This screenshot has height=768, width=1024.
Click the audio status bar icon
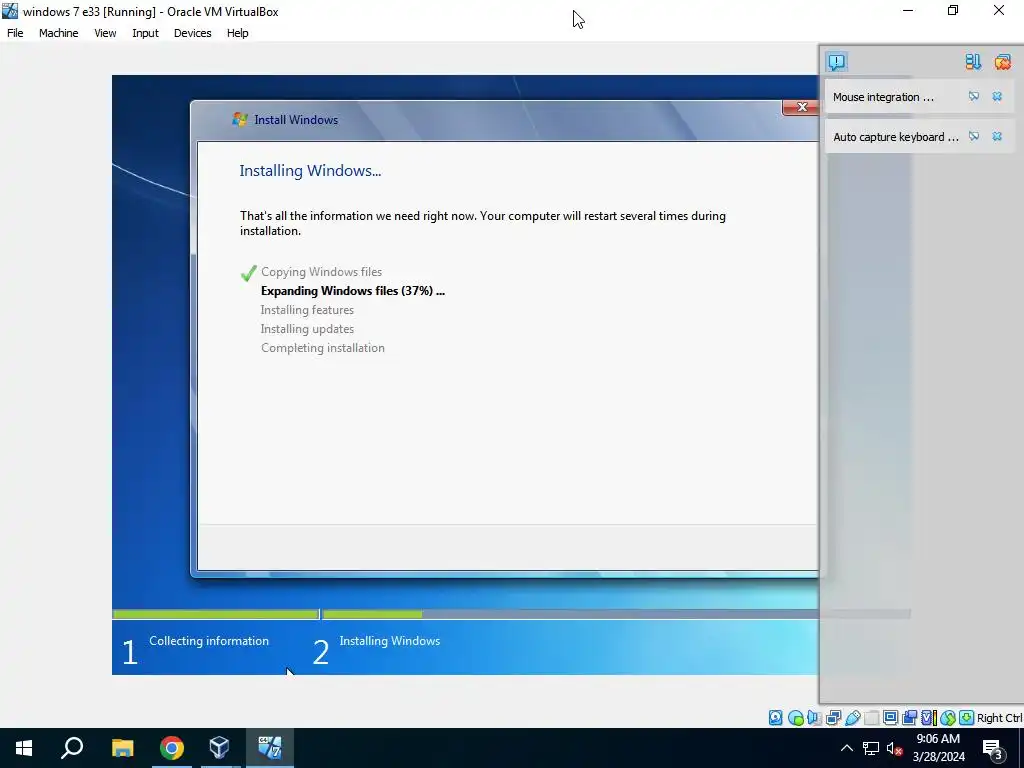[814, 718]
